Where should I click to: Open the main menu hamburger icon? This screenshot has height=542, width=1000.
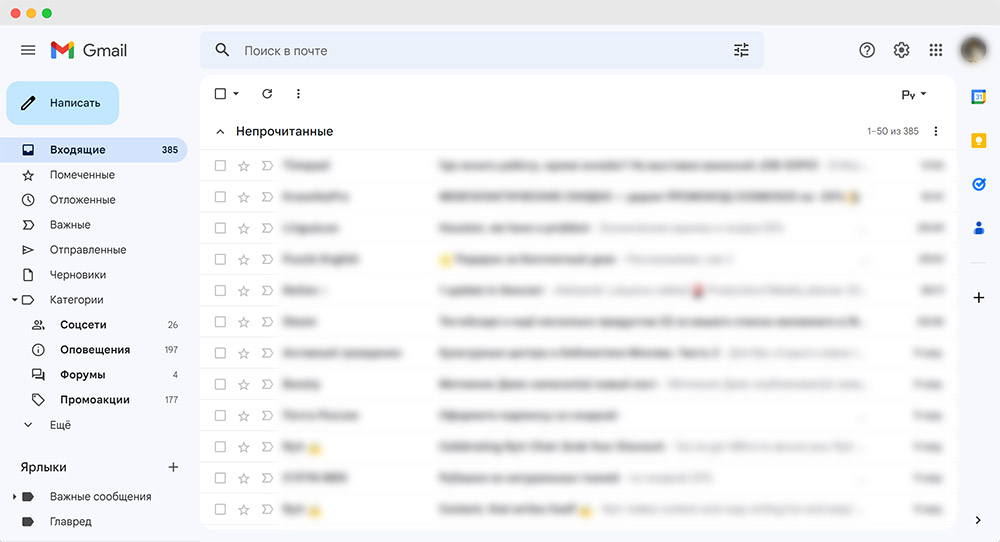pos(28,50)
